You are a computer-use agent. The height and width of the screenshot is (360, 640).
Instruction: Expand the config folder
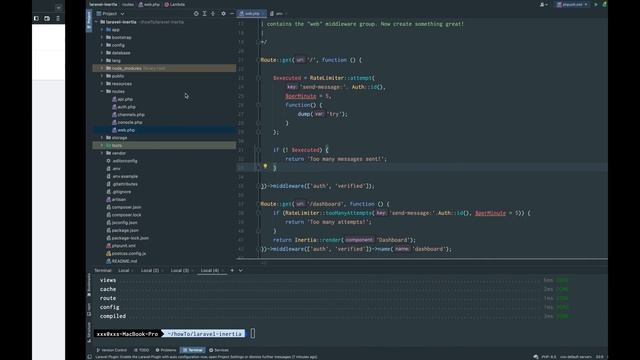pos(102,45)
